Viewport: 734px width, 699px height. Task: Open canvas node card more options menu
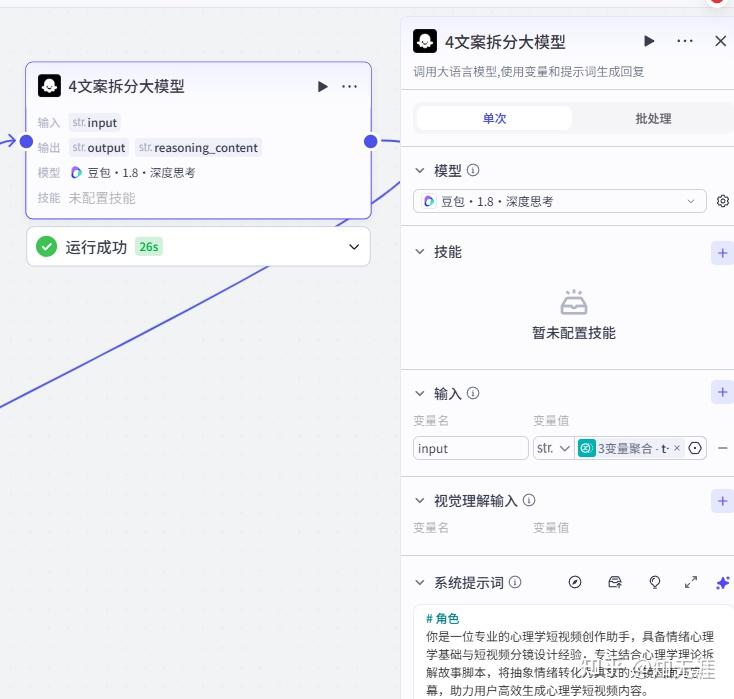pos(349,87)
